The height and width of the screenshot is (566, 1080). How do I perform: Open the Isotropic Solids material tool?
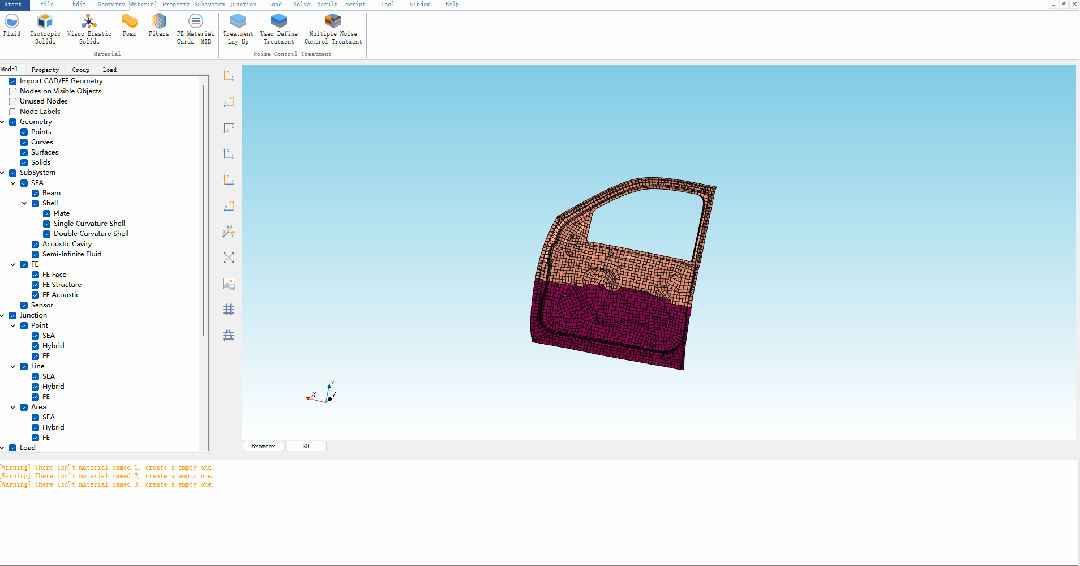[45, 29]
